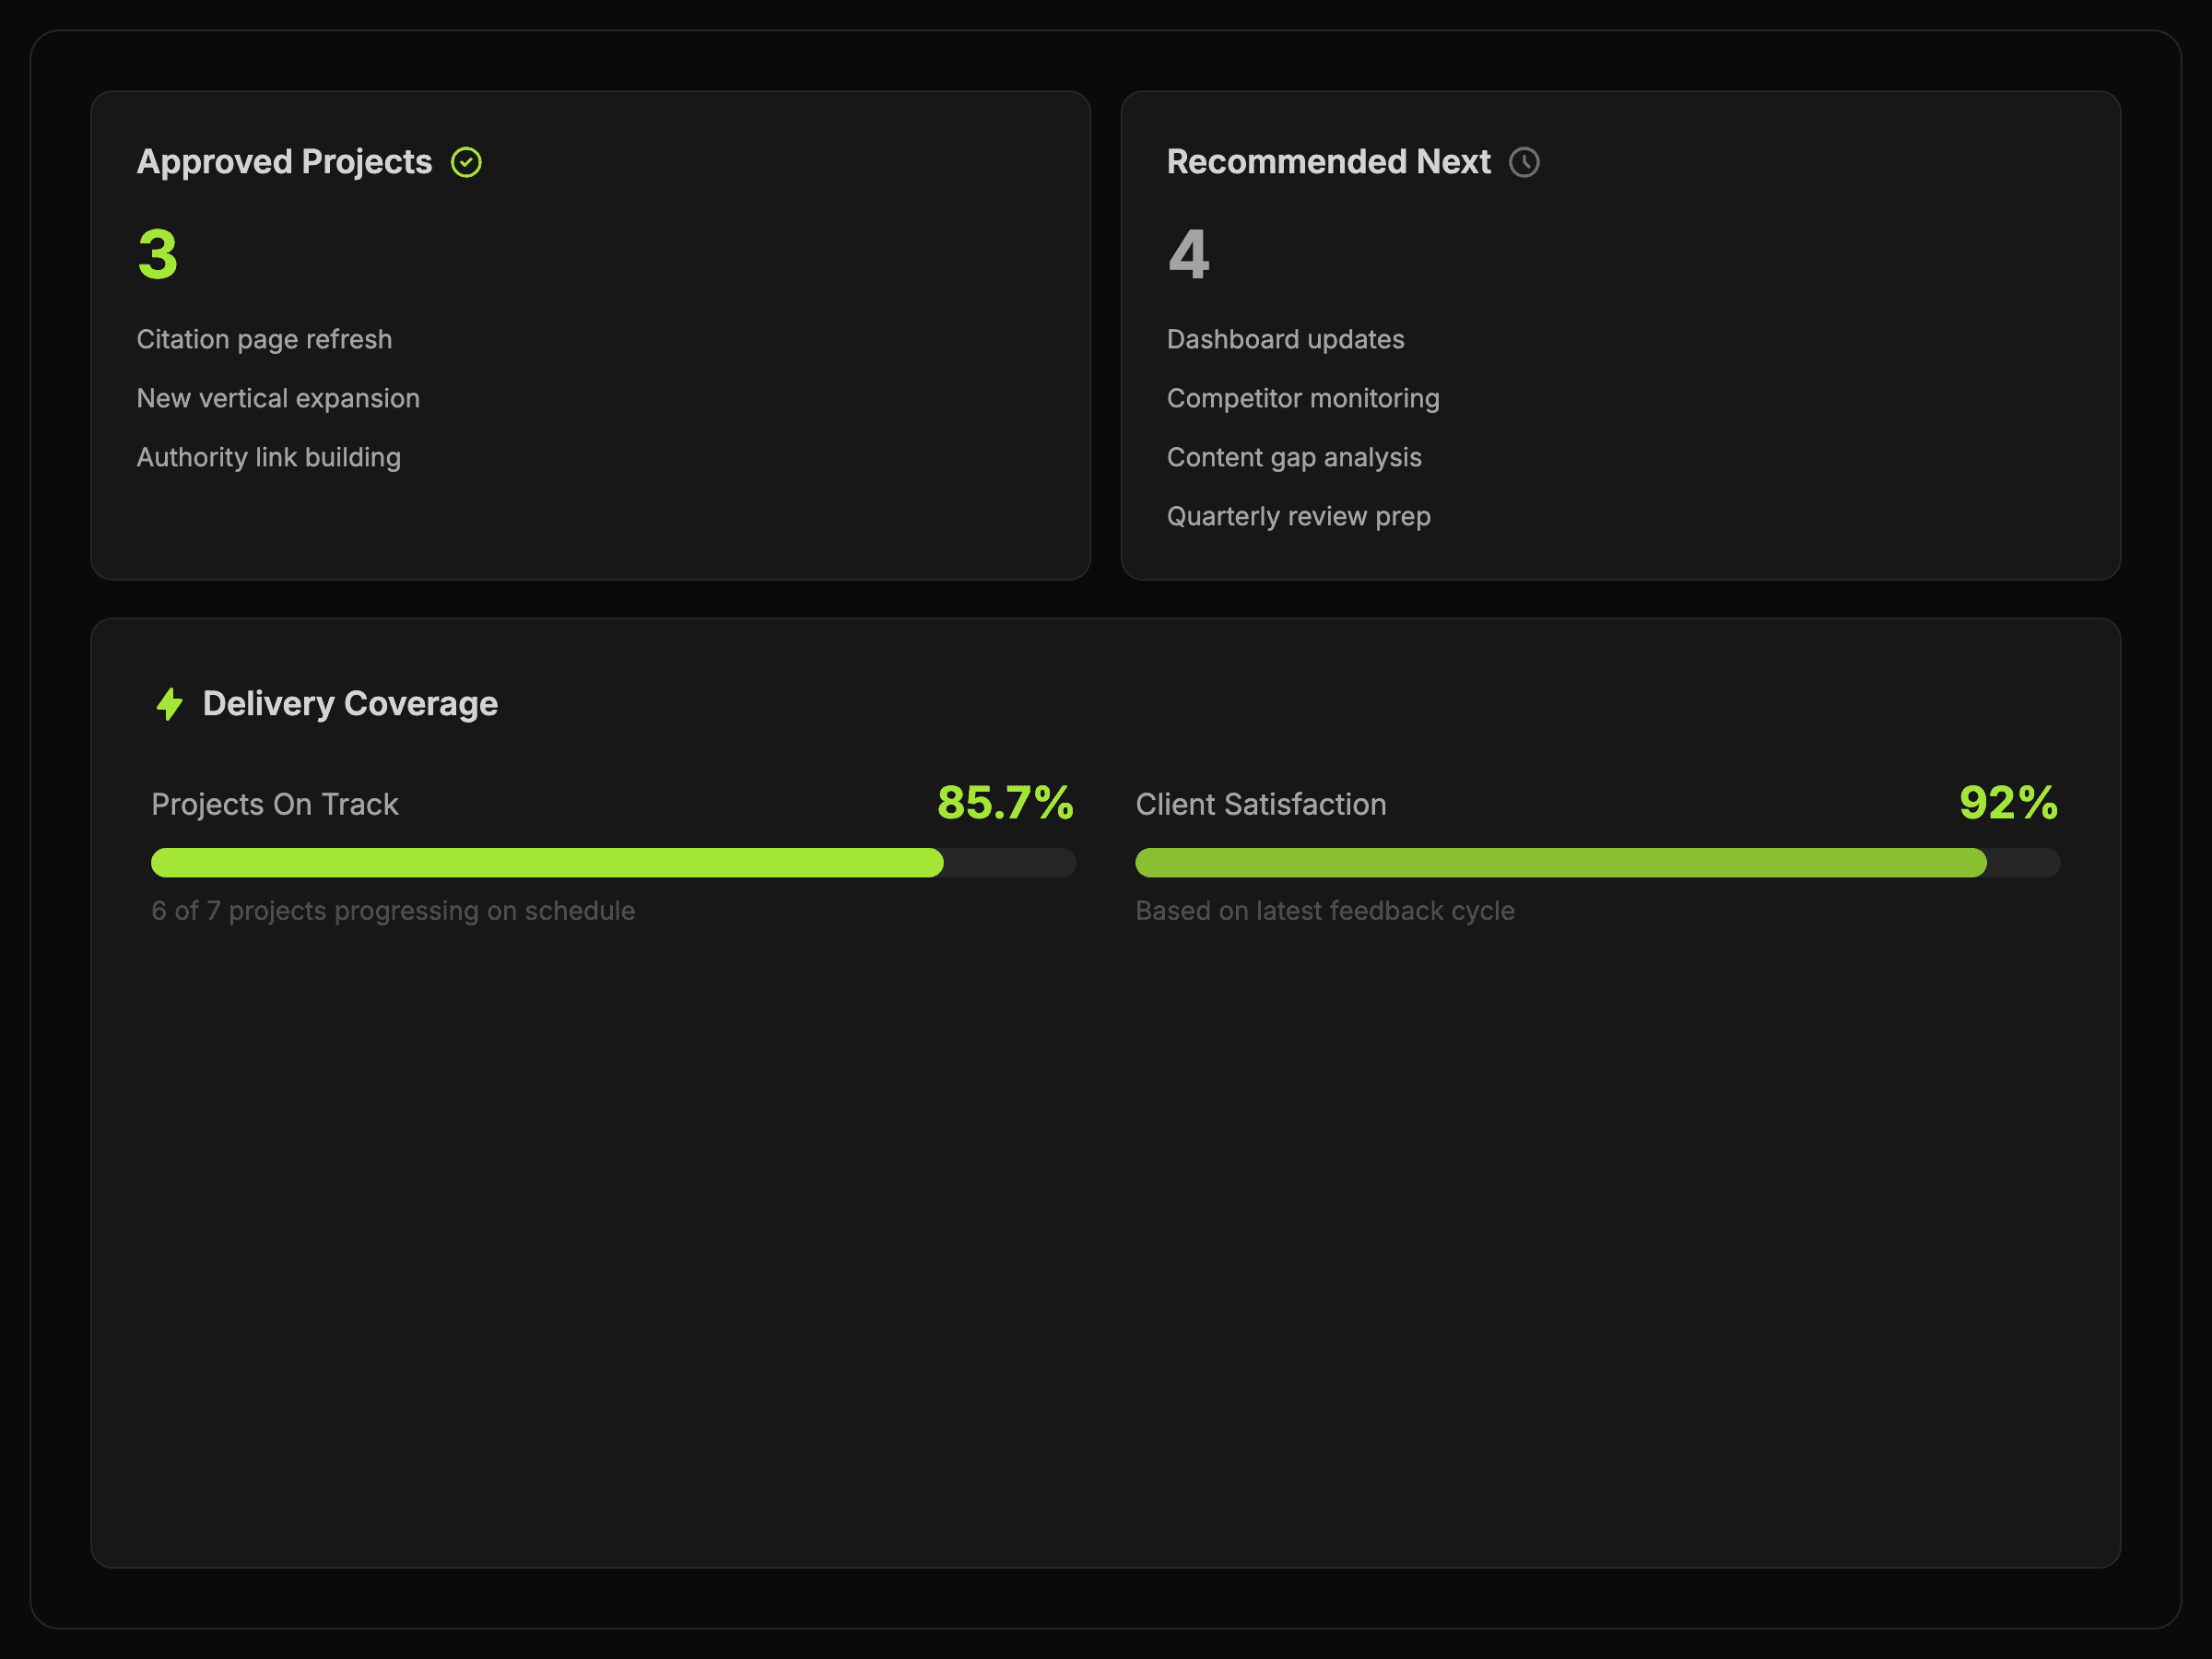Select the Citation page refresh item
Screen dimensions: 2212x1659
264,340
